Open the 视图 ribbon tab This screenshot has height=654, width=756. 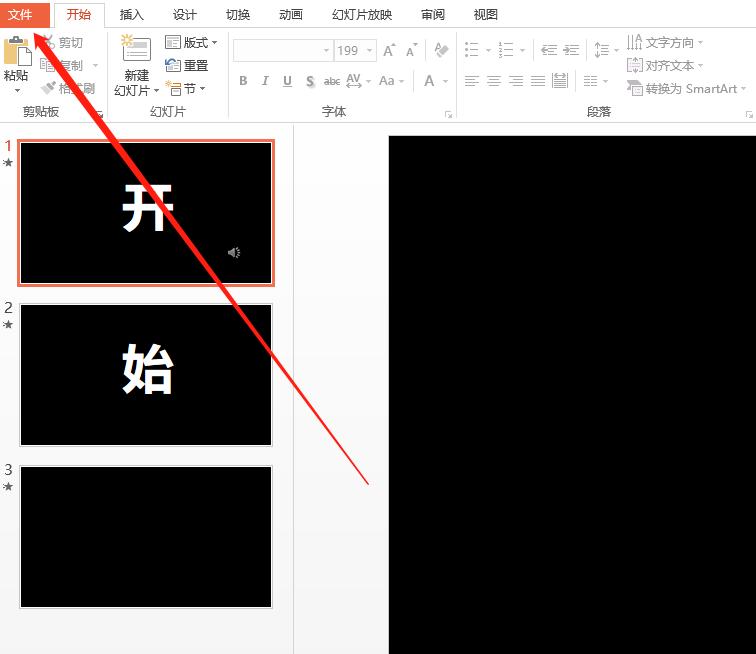pyautogui.click(x=486, y=15)
